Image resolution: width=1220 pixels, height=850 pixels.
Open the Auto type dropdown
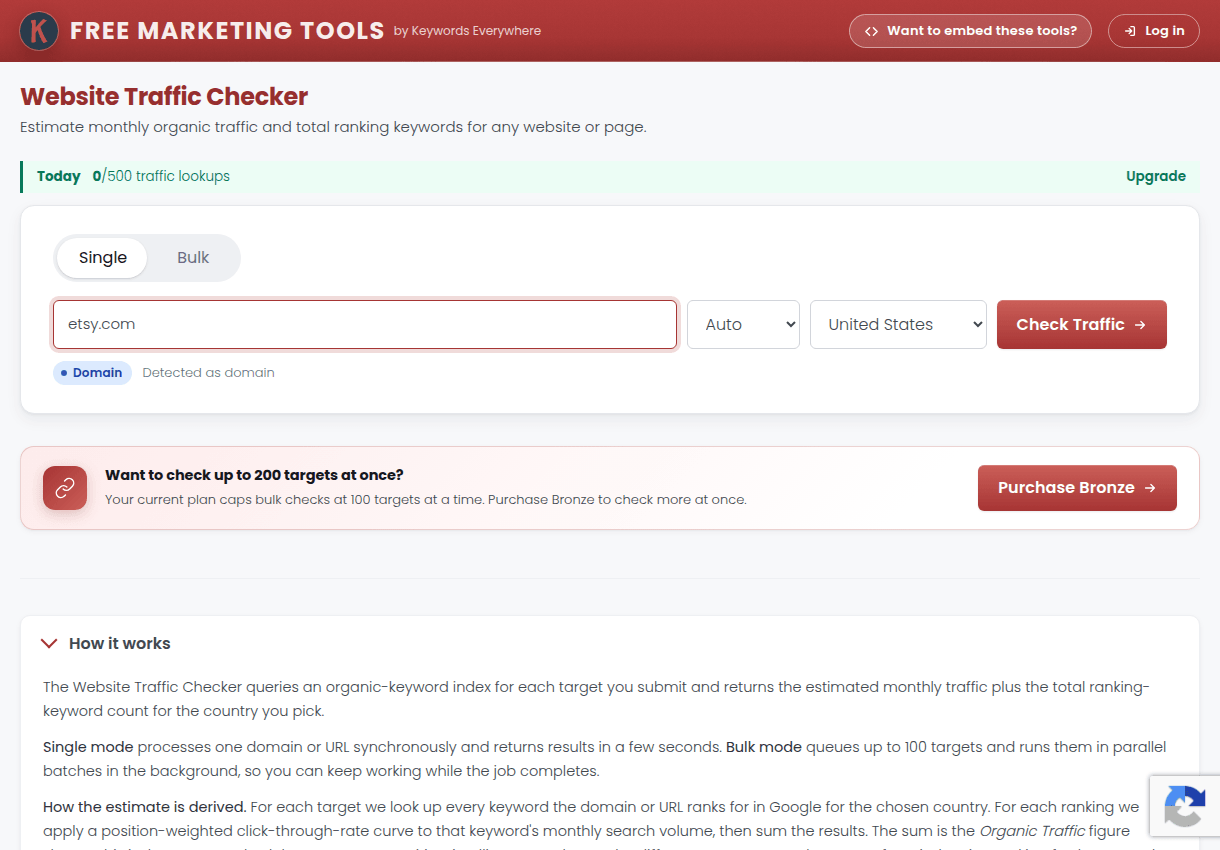coord(743,324)
